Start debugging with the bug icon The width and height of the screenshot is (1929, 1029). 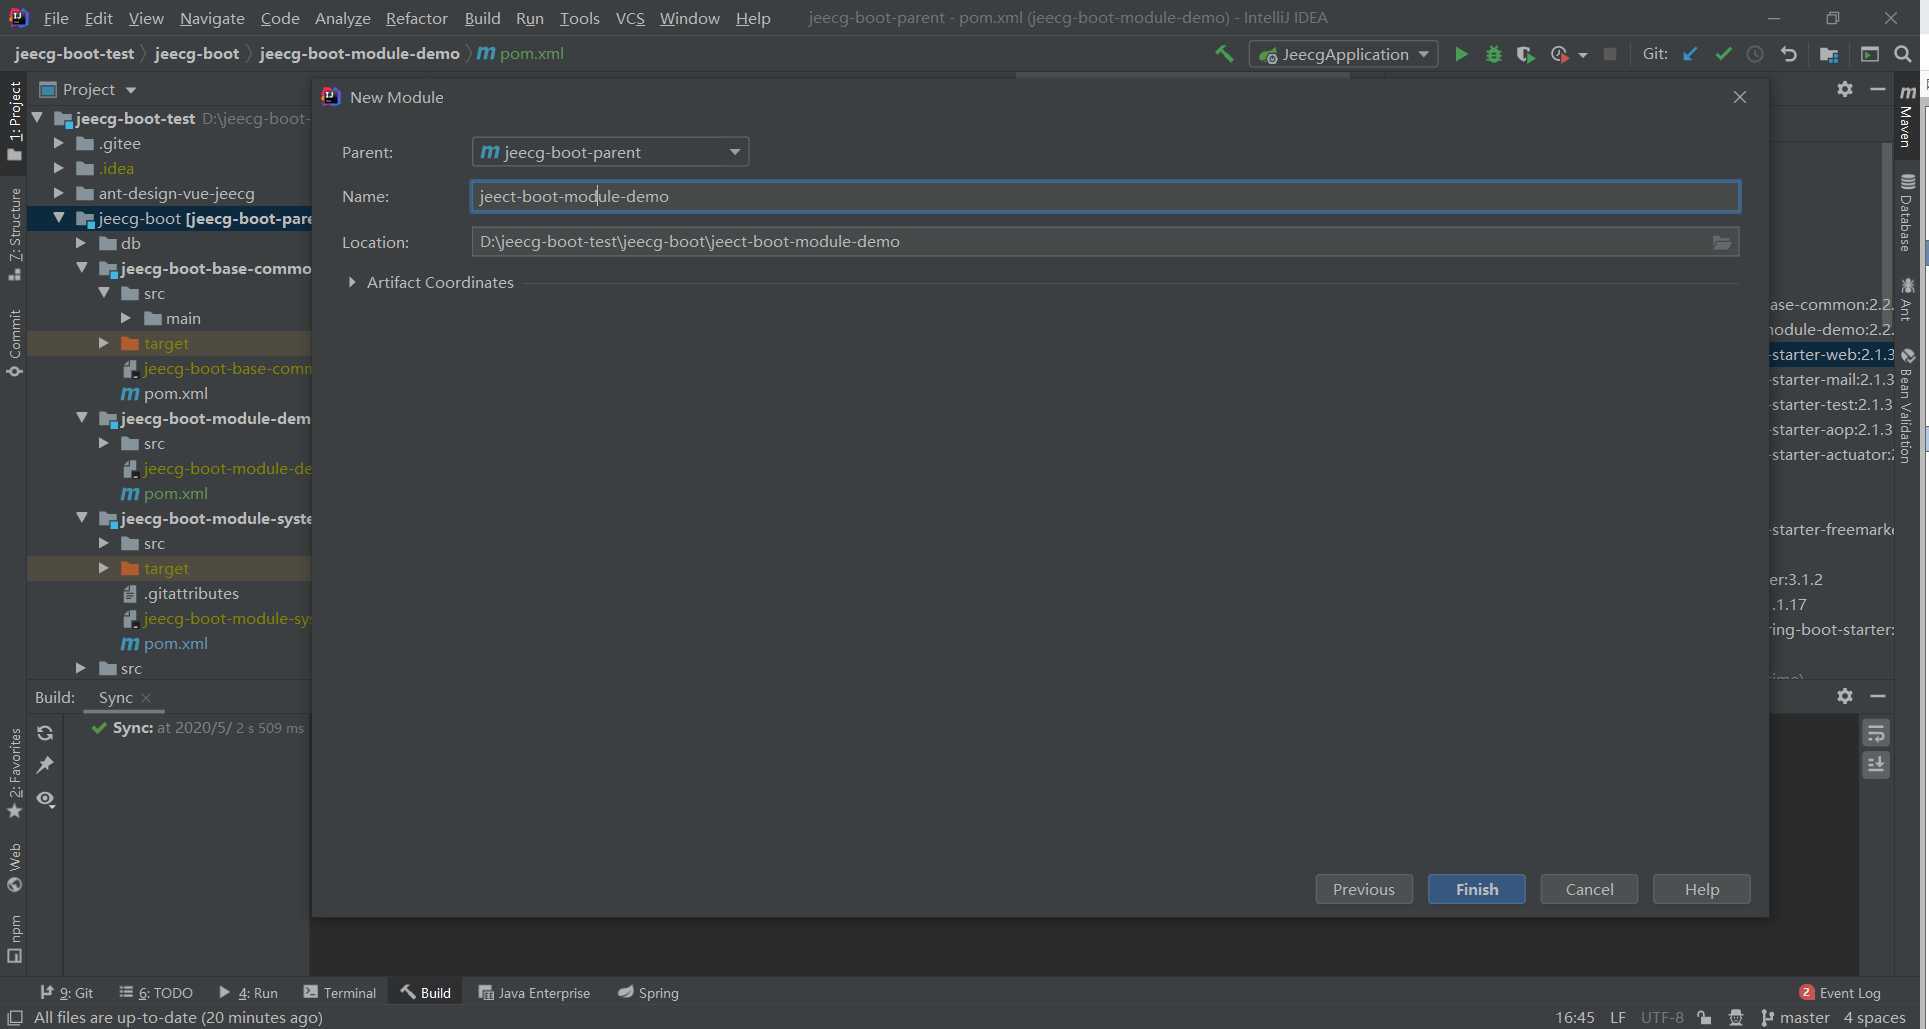pyautogui.click(x=1494, y=54)
